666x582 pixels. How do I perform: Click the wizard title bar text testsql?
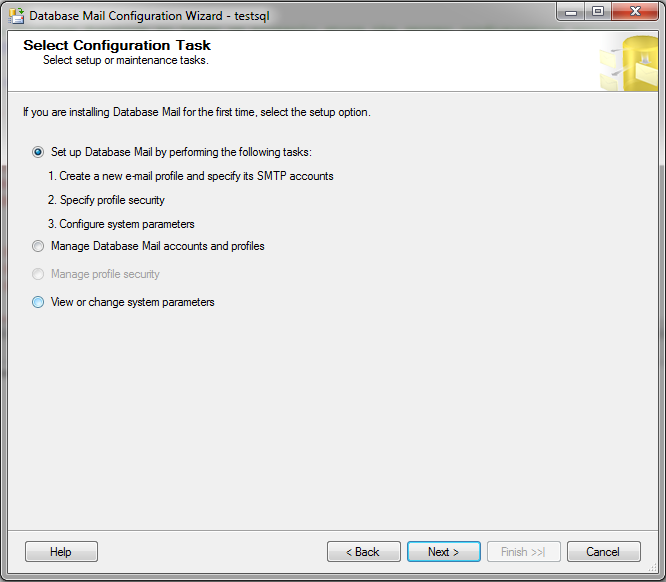coord(252,16)
